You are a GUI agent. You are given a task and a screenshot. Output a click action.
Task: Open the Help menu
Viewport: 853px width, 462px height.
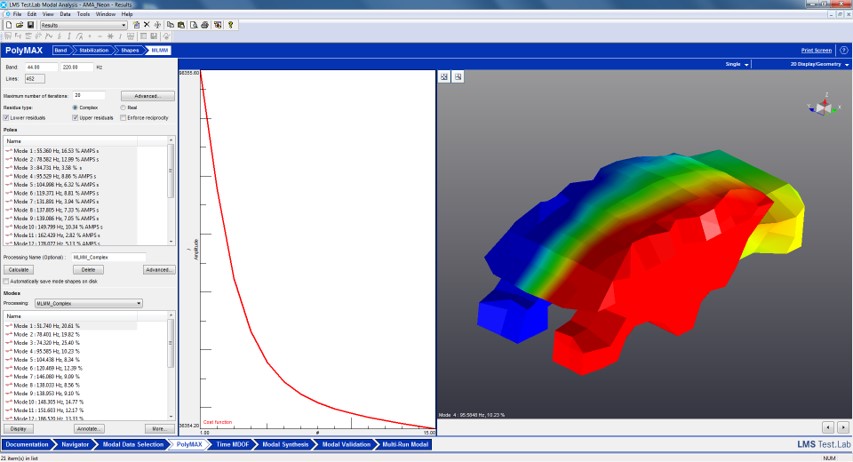click(x=127, y=14)
